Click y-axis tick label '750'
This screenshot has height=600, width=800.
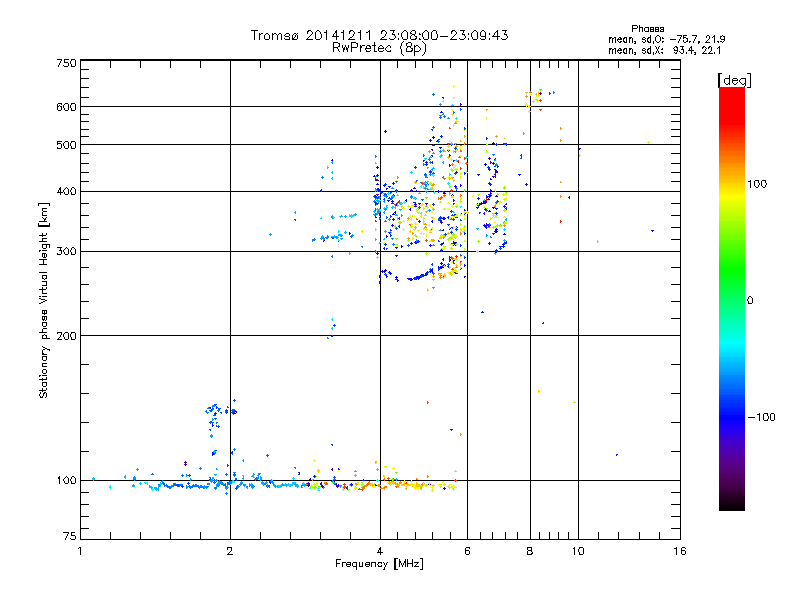click(x=66, y=63)
